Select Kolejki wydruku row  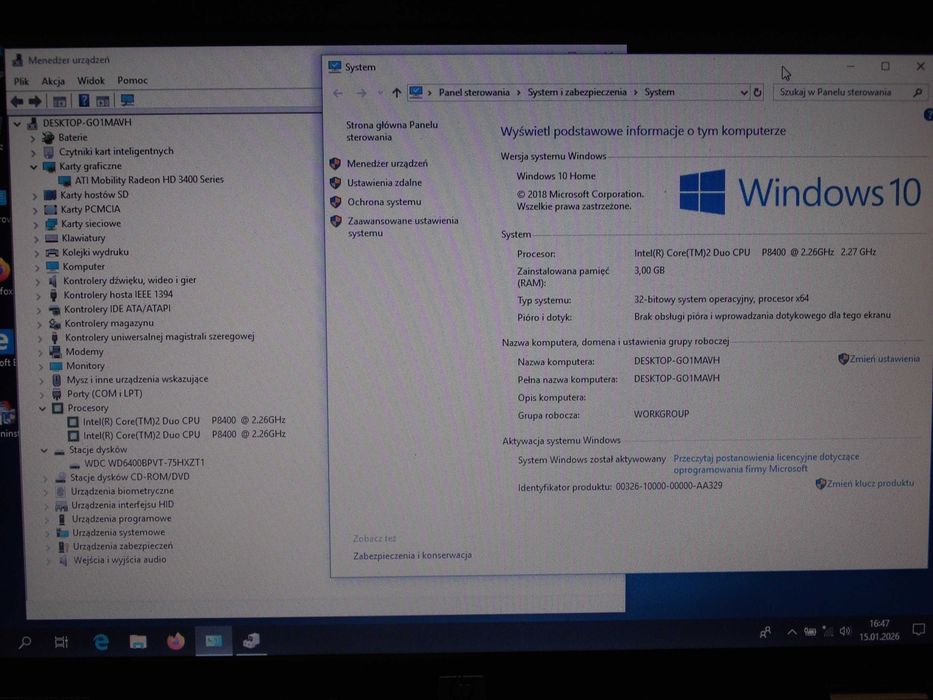point(95,252)
